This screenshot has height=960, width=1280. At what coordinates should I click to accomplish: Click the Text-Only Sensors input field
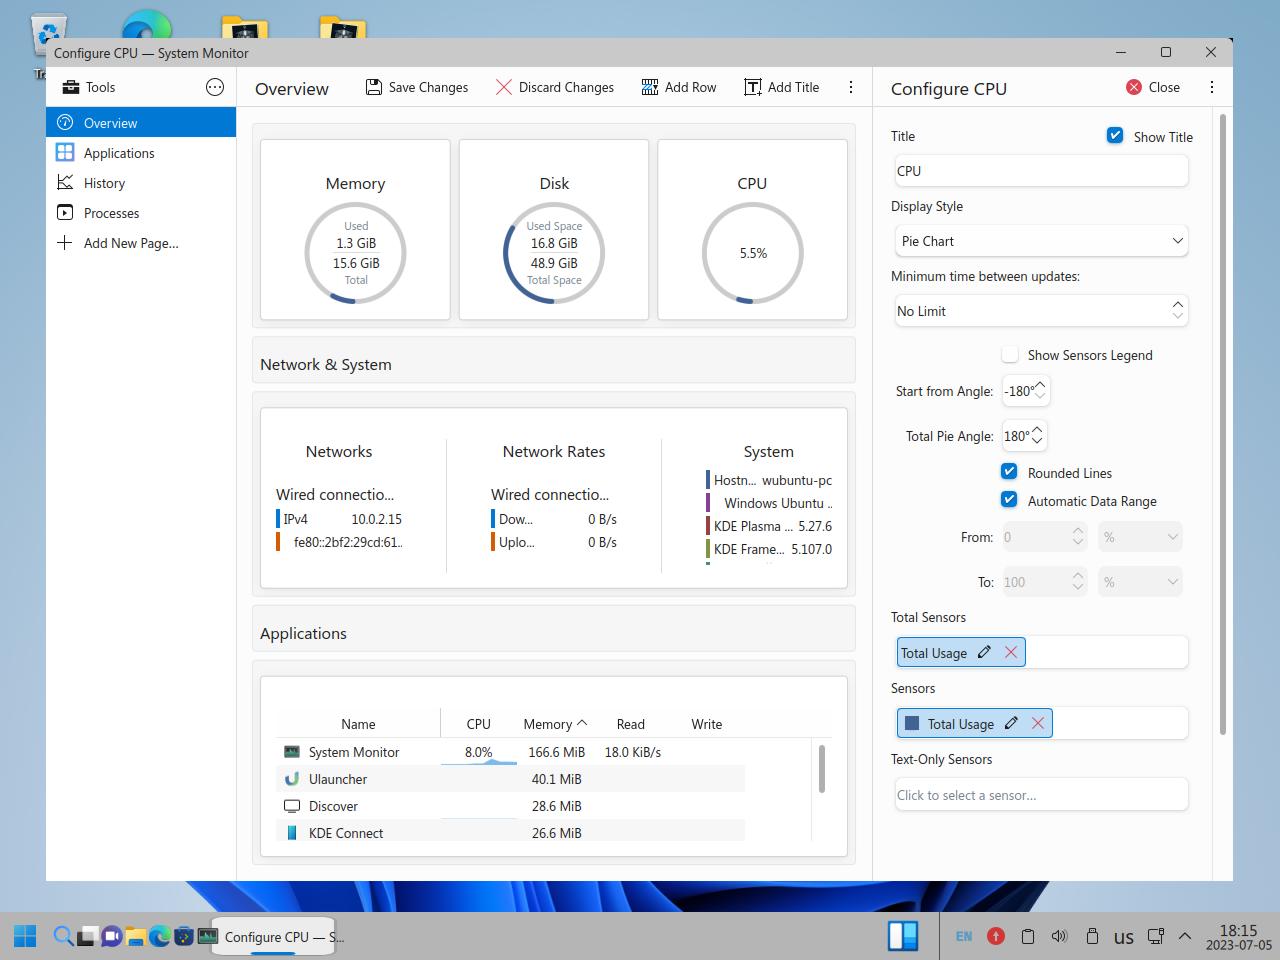(x=1041, y=795)
